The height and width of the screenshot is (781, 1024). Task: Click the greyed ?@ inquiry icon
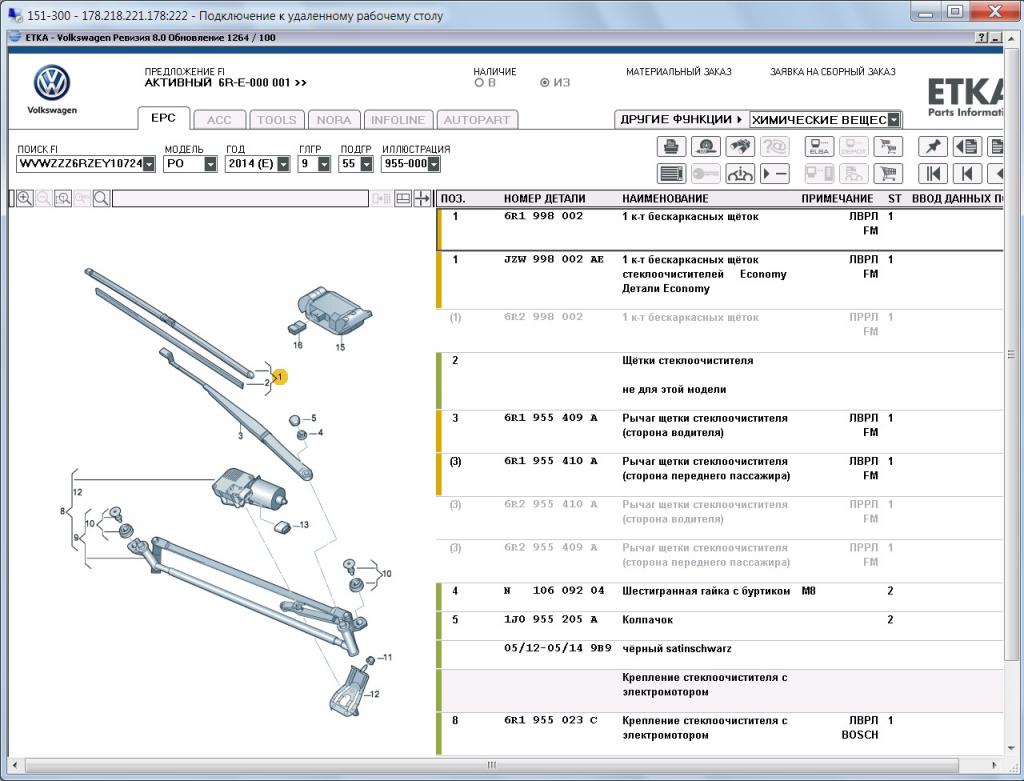pos(775,146)
